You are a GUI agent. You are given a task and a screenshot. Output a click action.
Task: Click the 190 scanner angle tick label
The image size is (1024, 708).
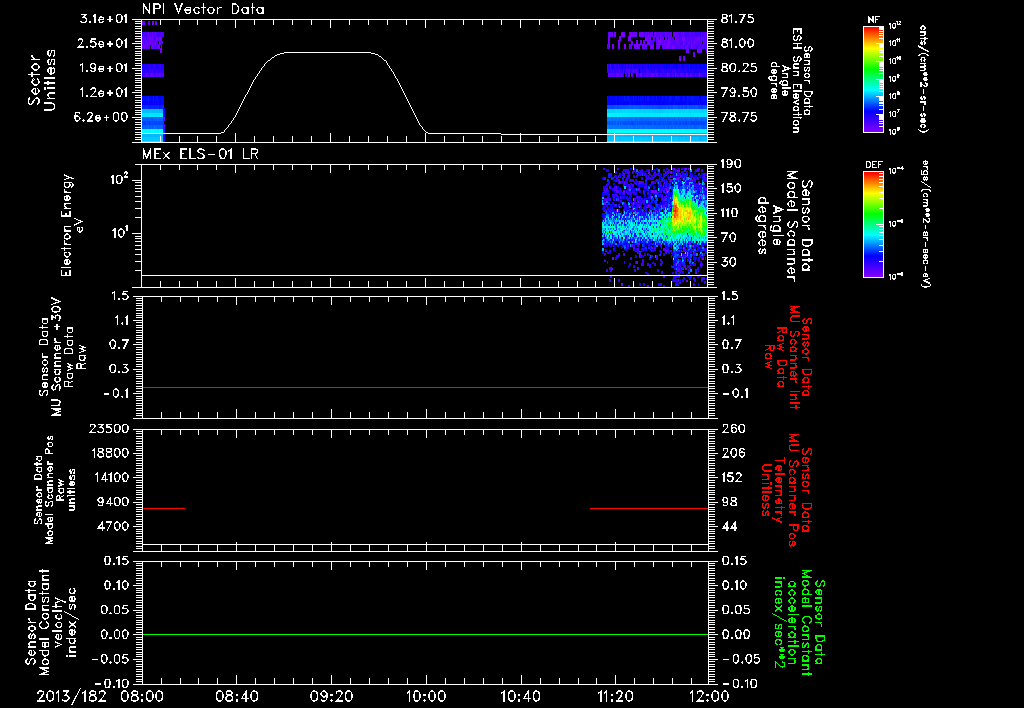(732, 163)
